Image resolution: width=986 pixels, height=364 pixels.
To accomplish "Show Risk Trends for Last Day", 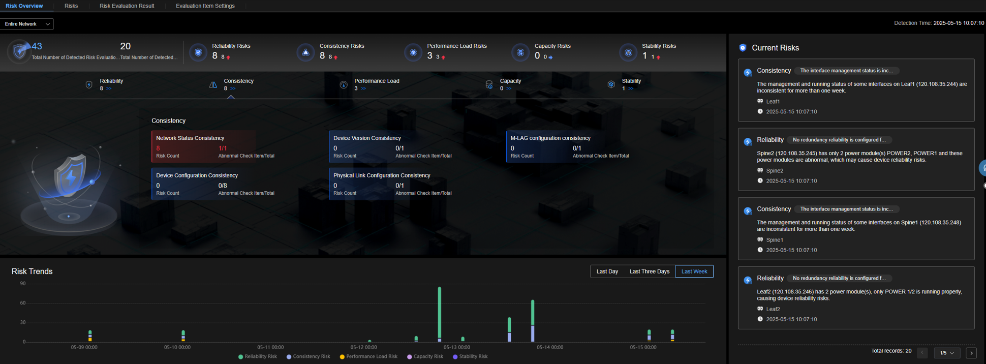I will 607,272.
